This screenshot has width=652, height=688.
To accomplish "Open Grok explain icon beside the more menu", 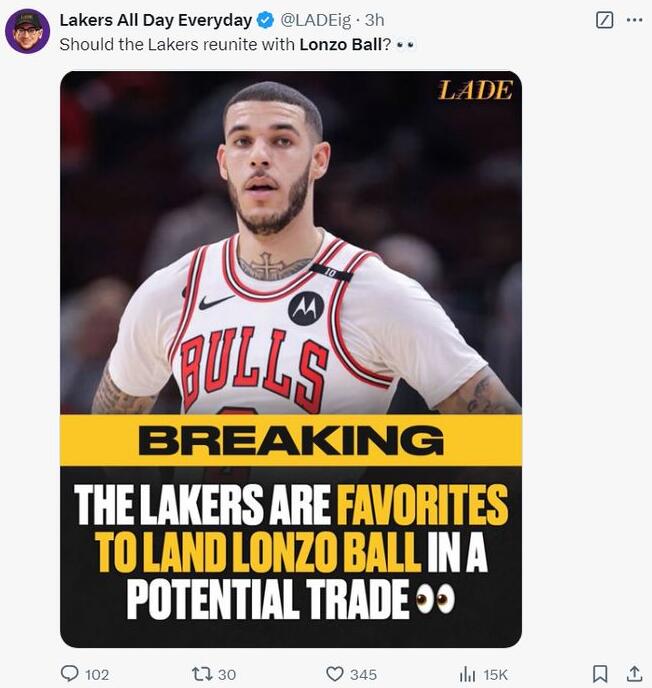I will click(604, 20).
